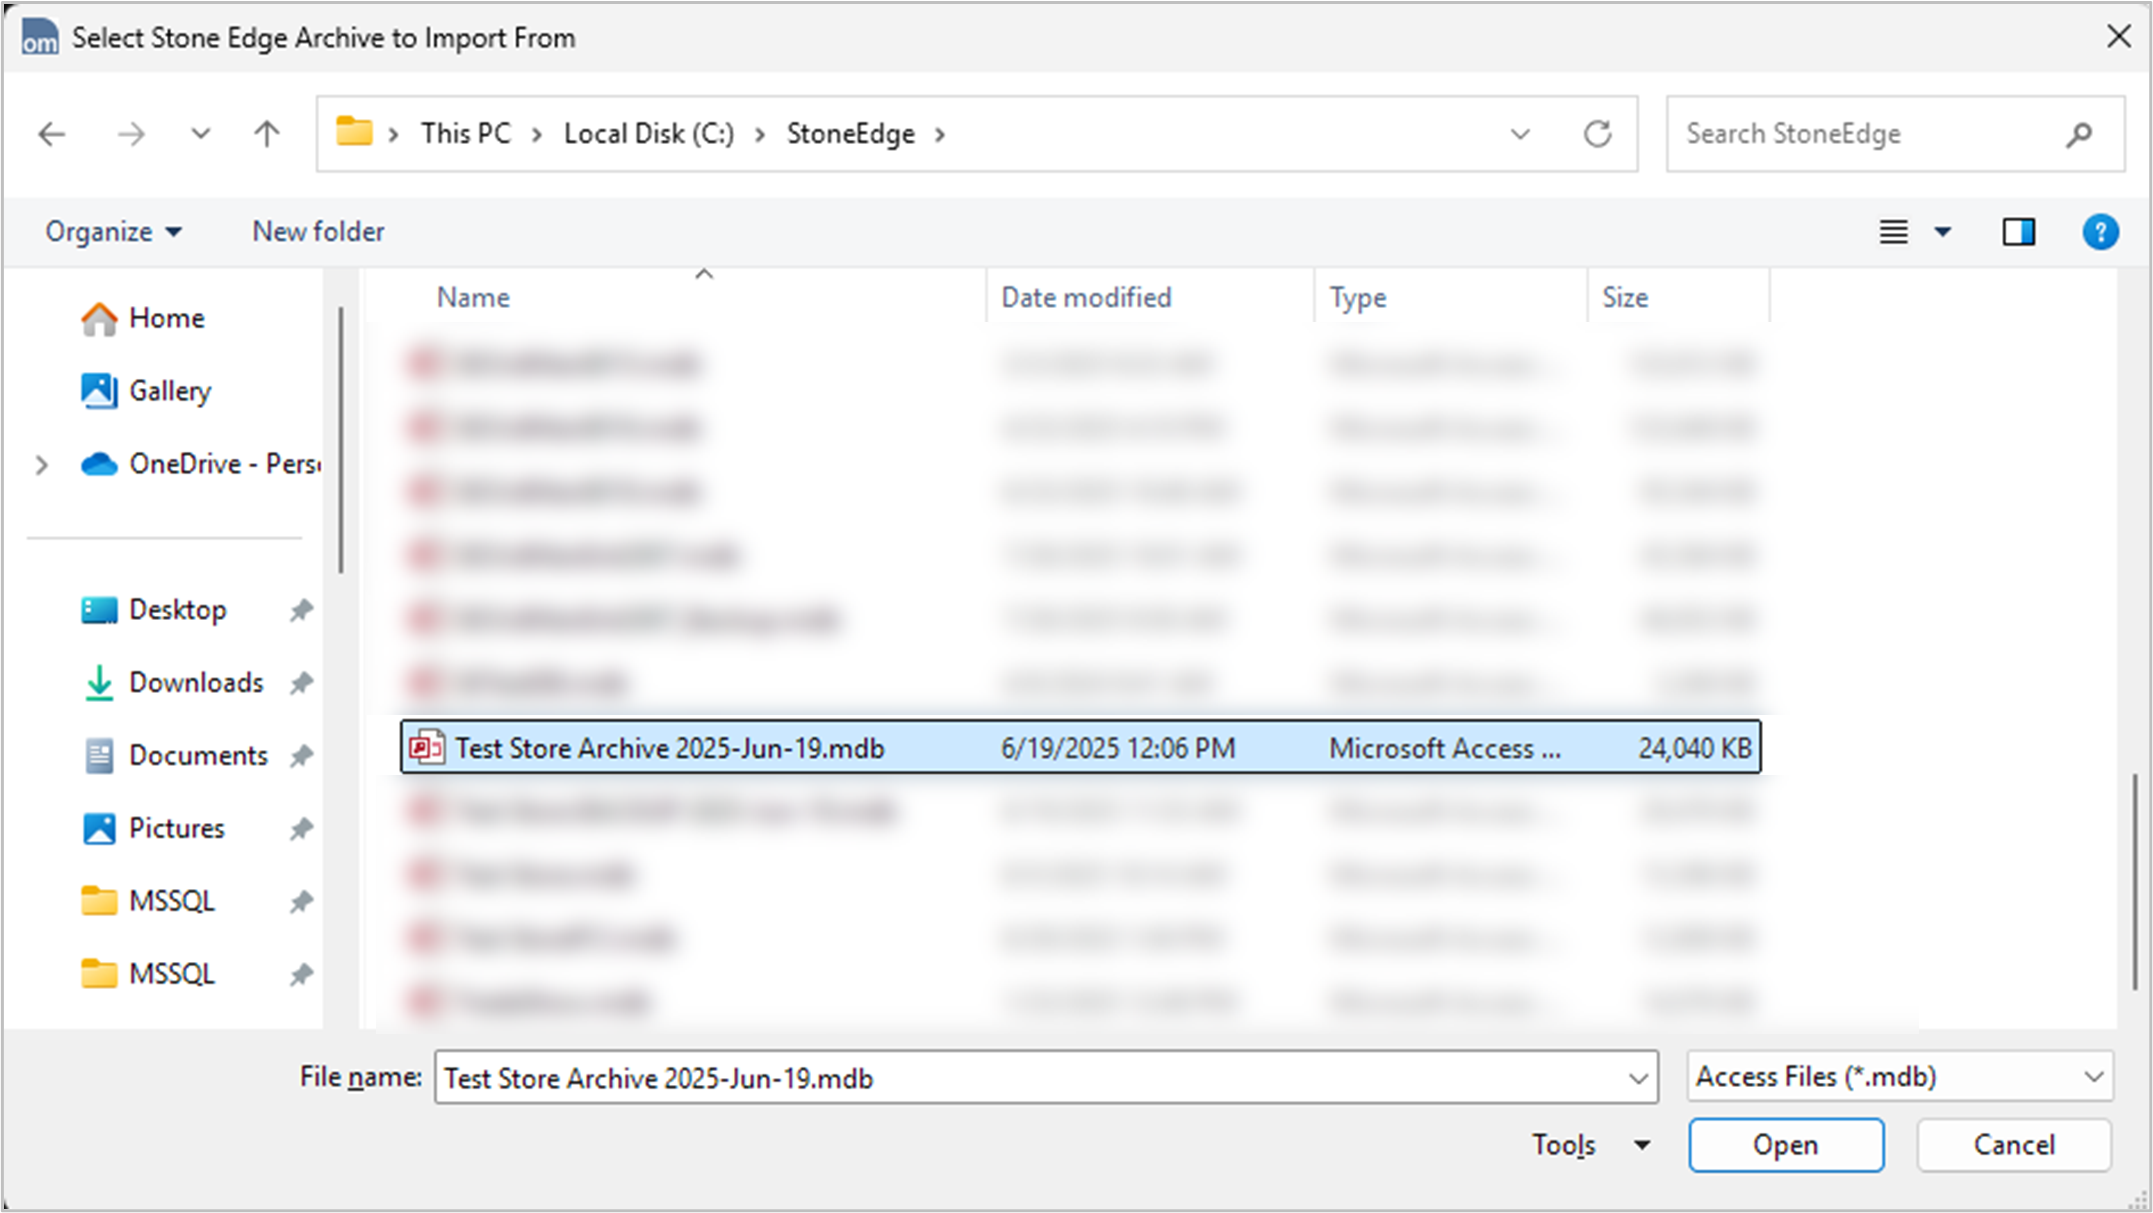Expand the chevron after Local Disk (C:)

(760, 134)
